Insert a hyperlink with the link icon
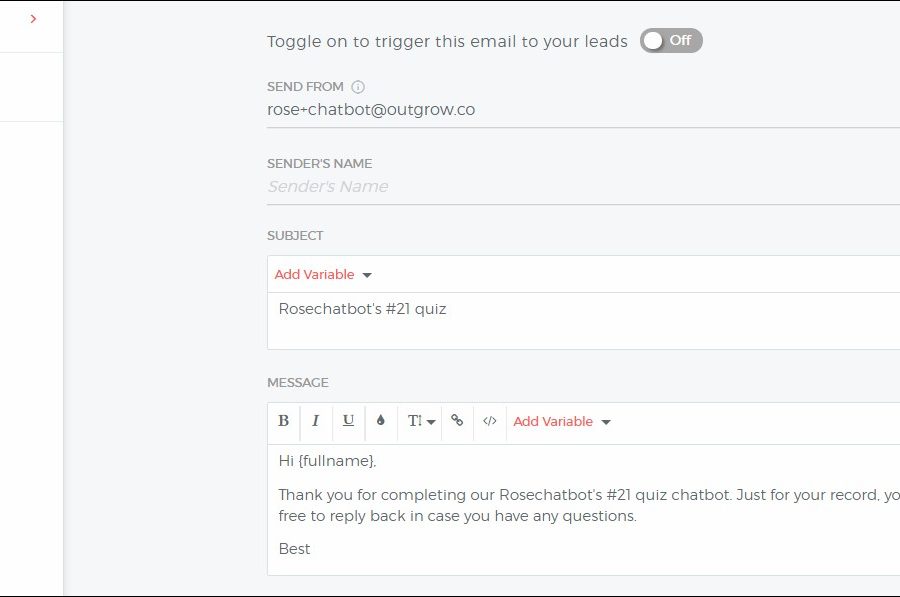 pyautogui.click(x=457, y=421)
